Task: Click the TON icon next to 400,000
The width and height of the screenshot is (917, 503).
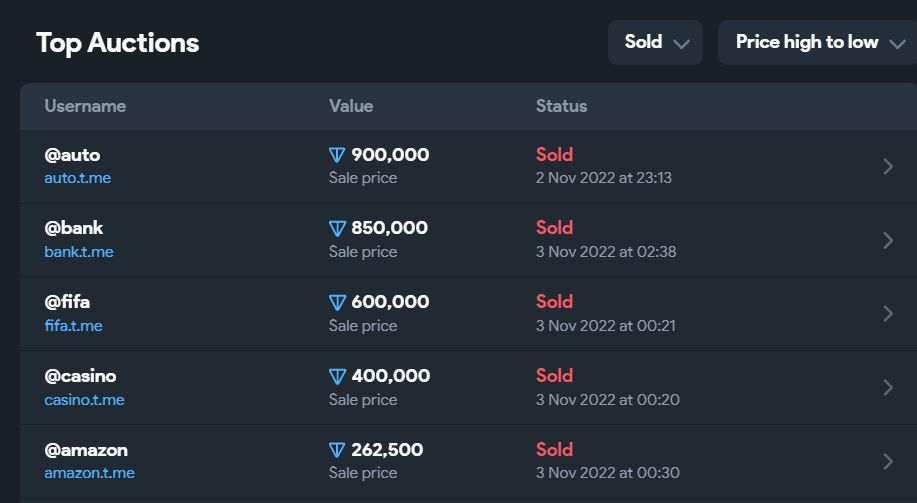Action: (x=337, y=377)
